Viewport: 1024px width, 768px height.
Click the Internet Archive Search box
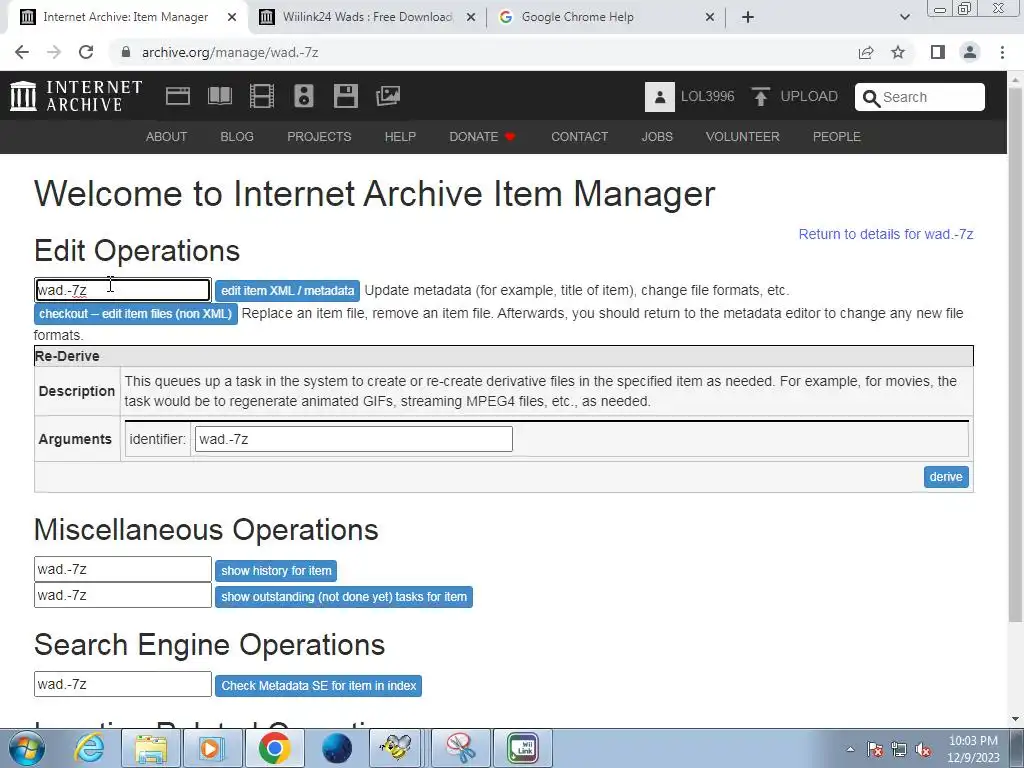point(920,97)
